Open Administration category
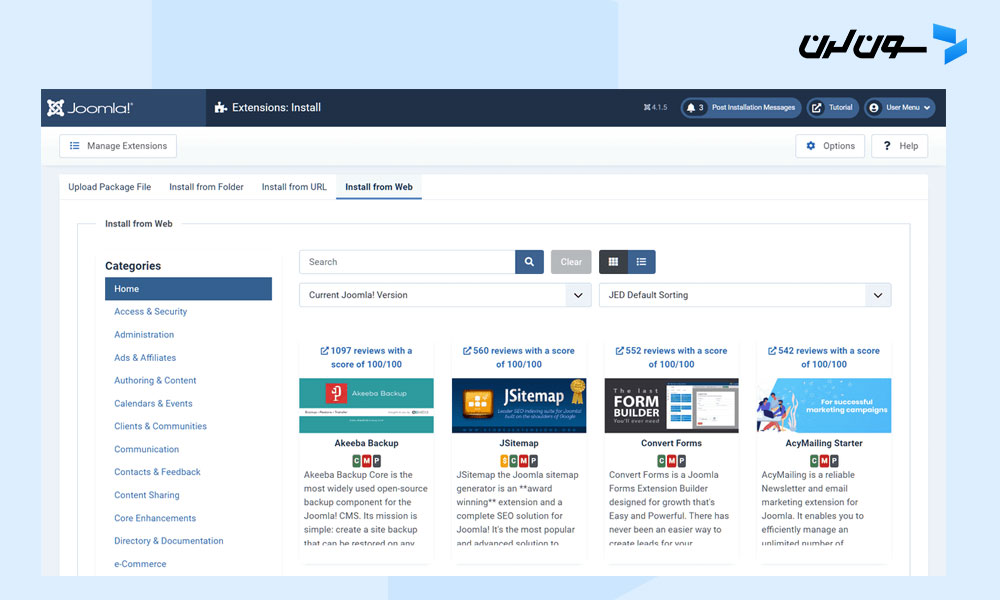Screen dimensions: 1000x600 (144, 335)
